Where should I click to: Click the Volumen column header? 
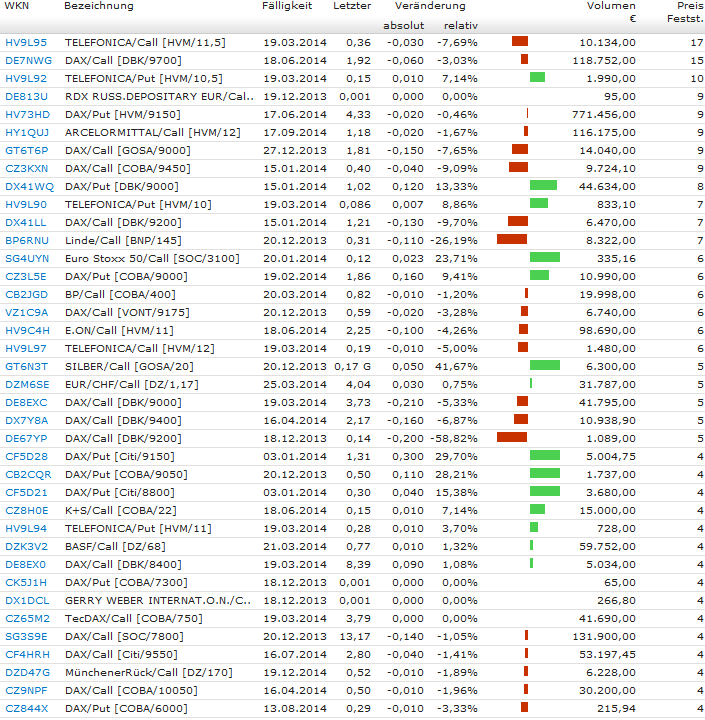tap(611, 6)
